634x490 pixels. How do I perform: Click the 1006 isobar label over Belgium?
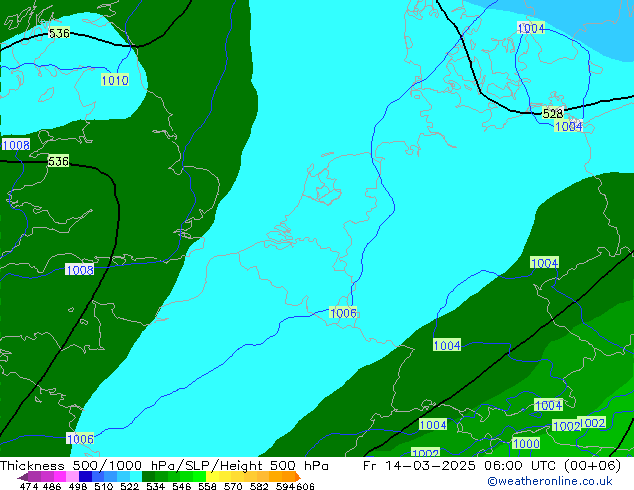click(x=343, y=313)
